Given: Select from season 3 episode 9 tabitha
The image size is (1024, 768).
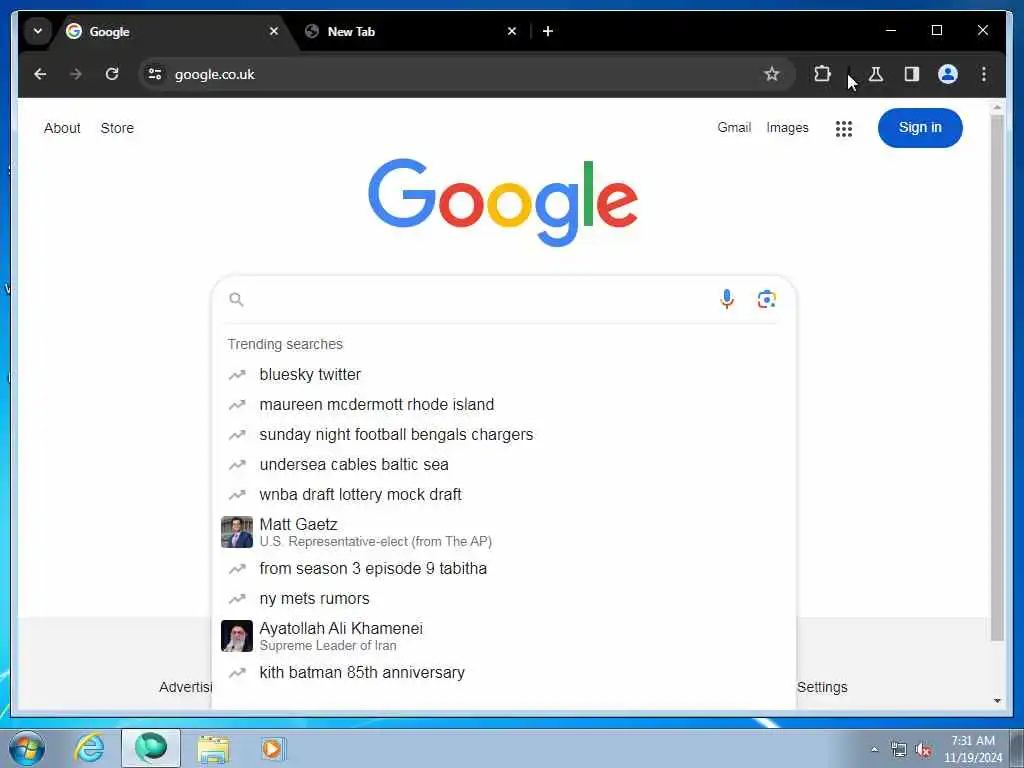Looking at the screenshot, I should click(504, 569).
